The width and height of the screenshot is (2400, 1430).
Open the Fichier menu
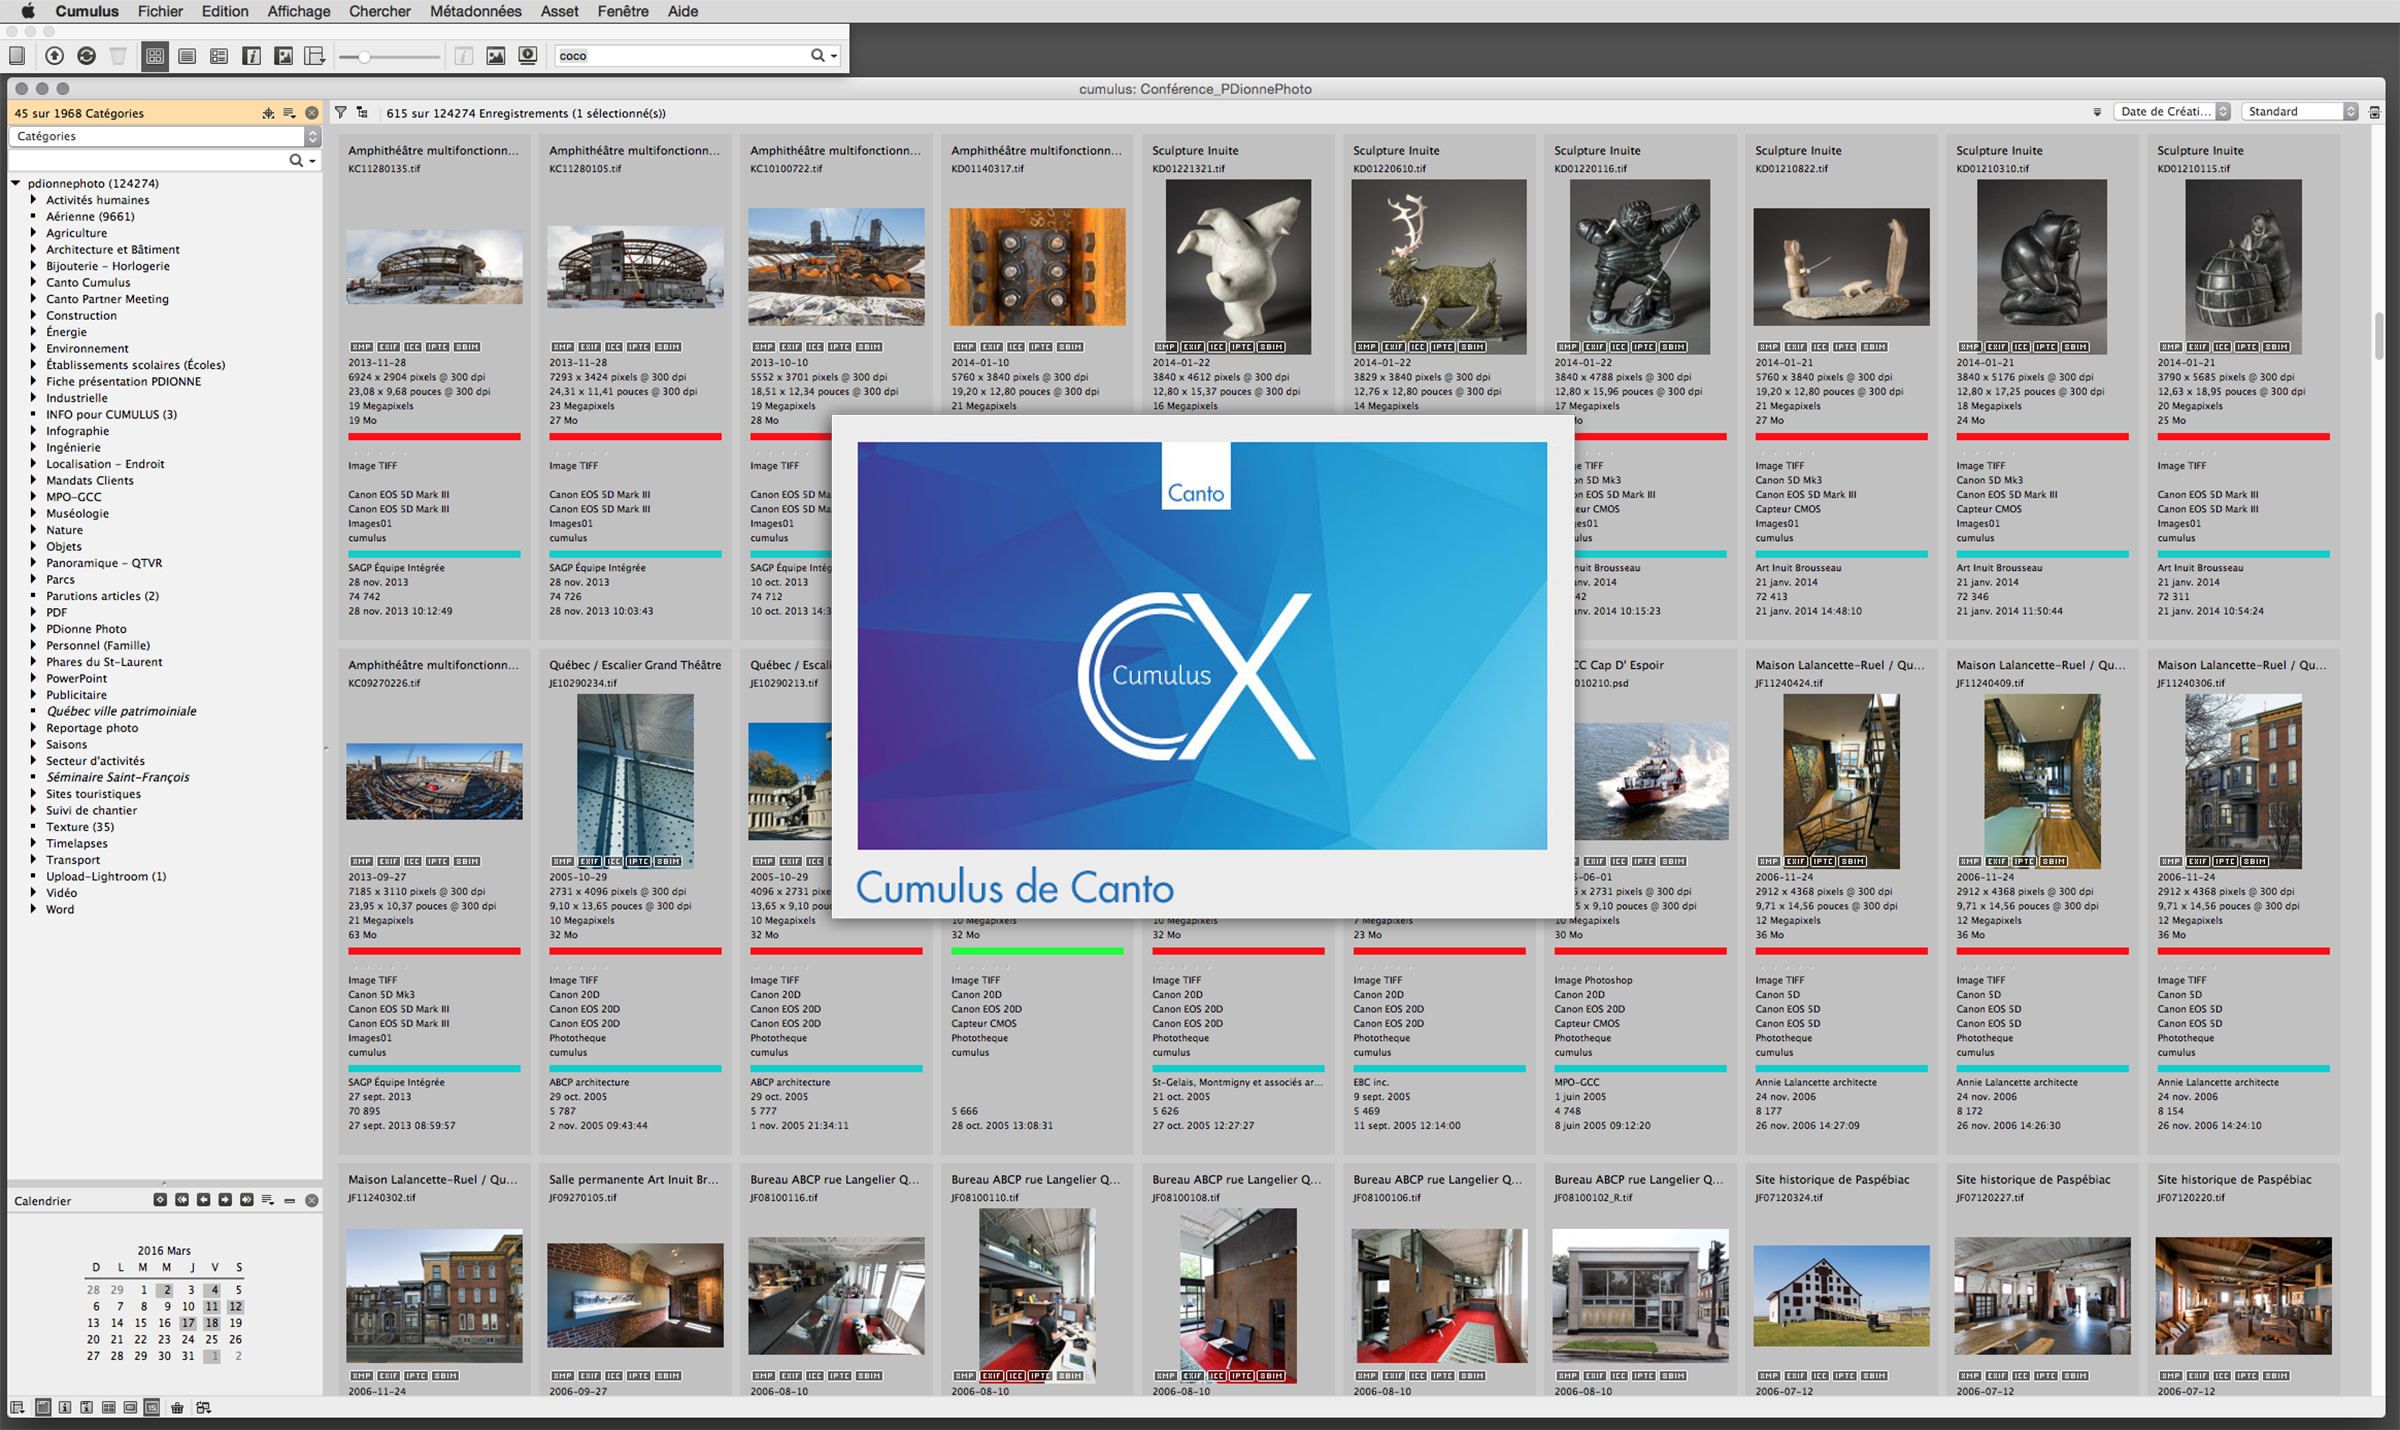[x=160, y=11]
